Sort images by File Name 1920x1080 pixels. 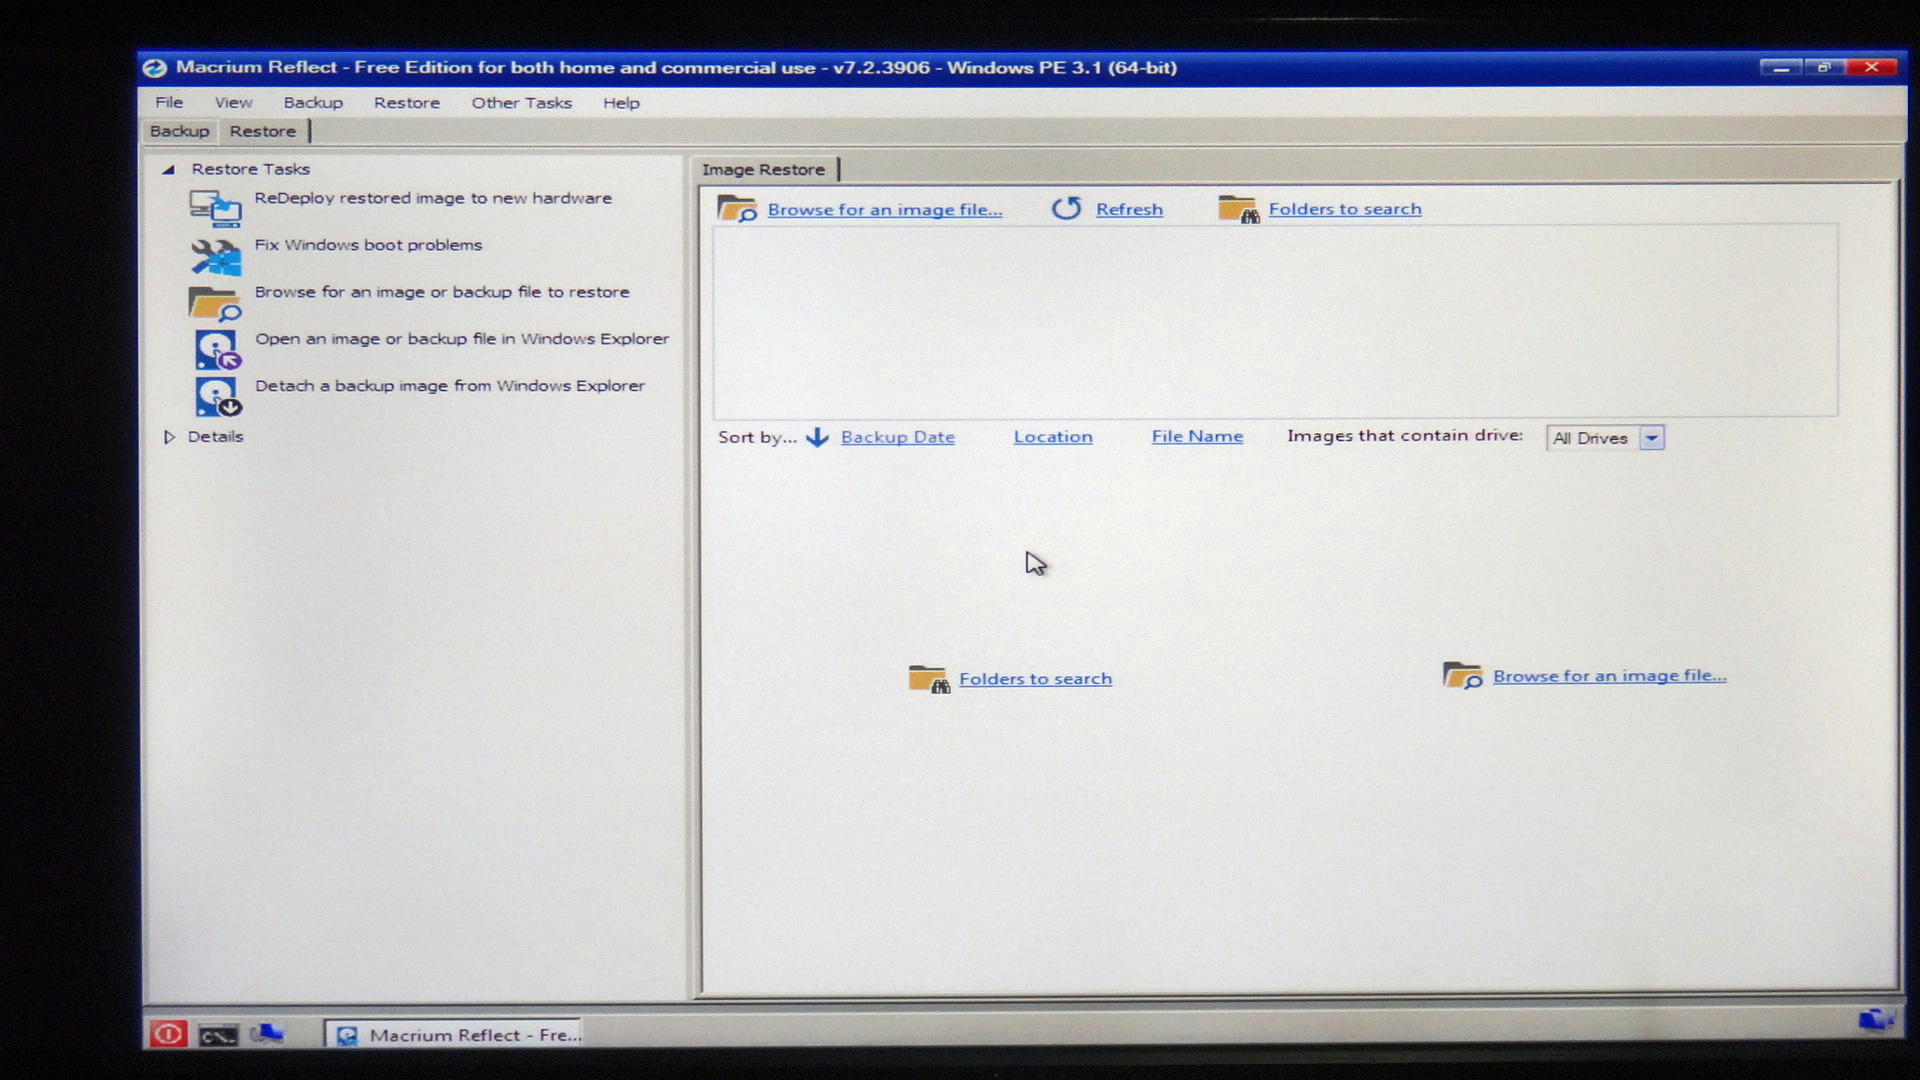(x=1197, y=436)
